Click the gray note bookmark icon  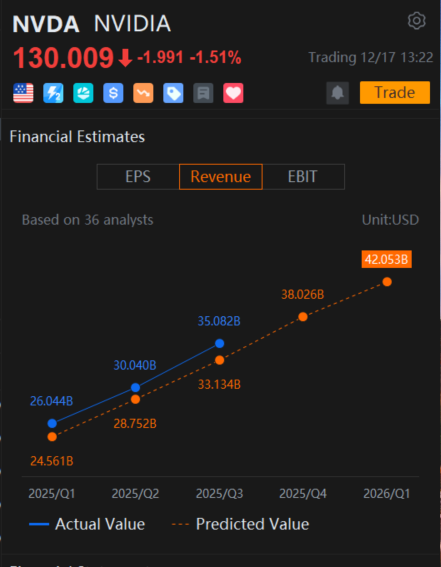click(x=203, y=93)
